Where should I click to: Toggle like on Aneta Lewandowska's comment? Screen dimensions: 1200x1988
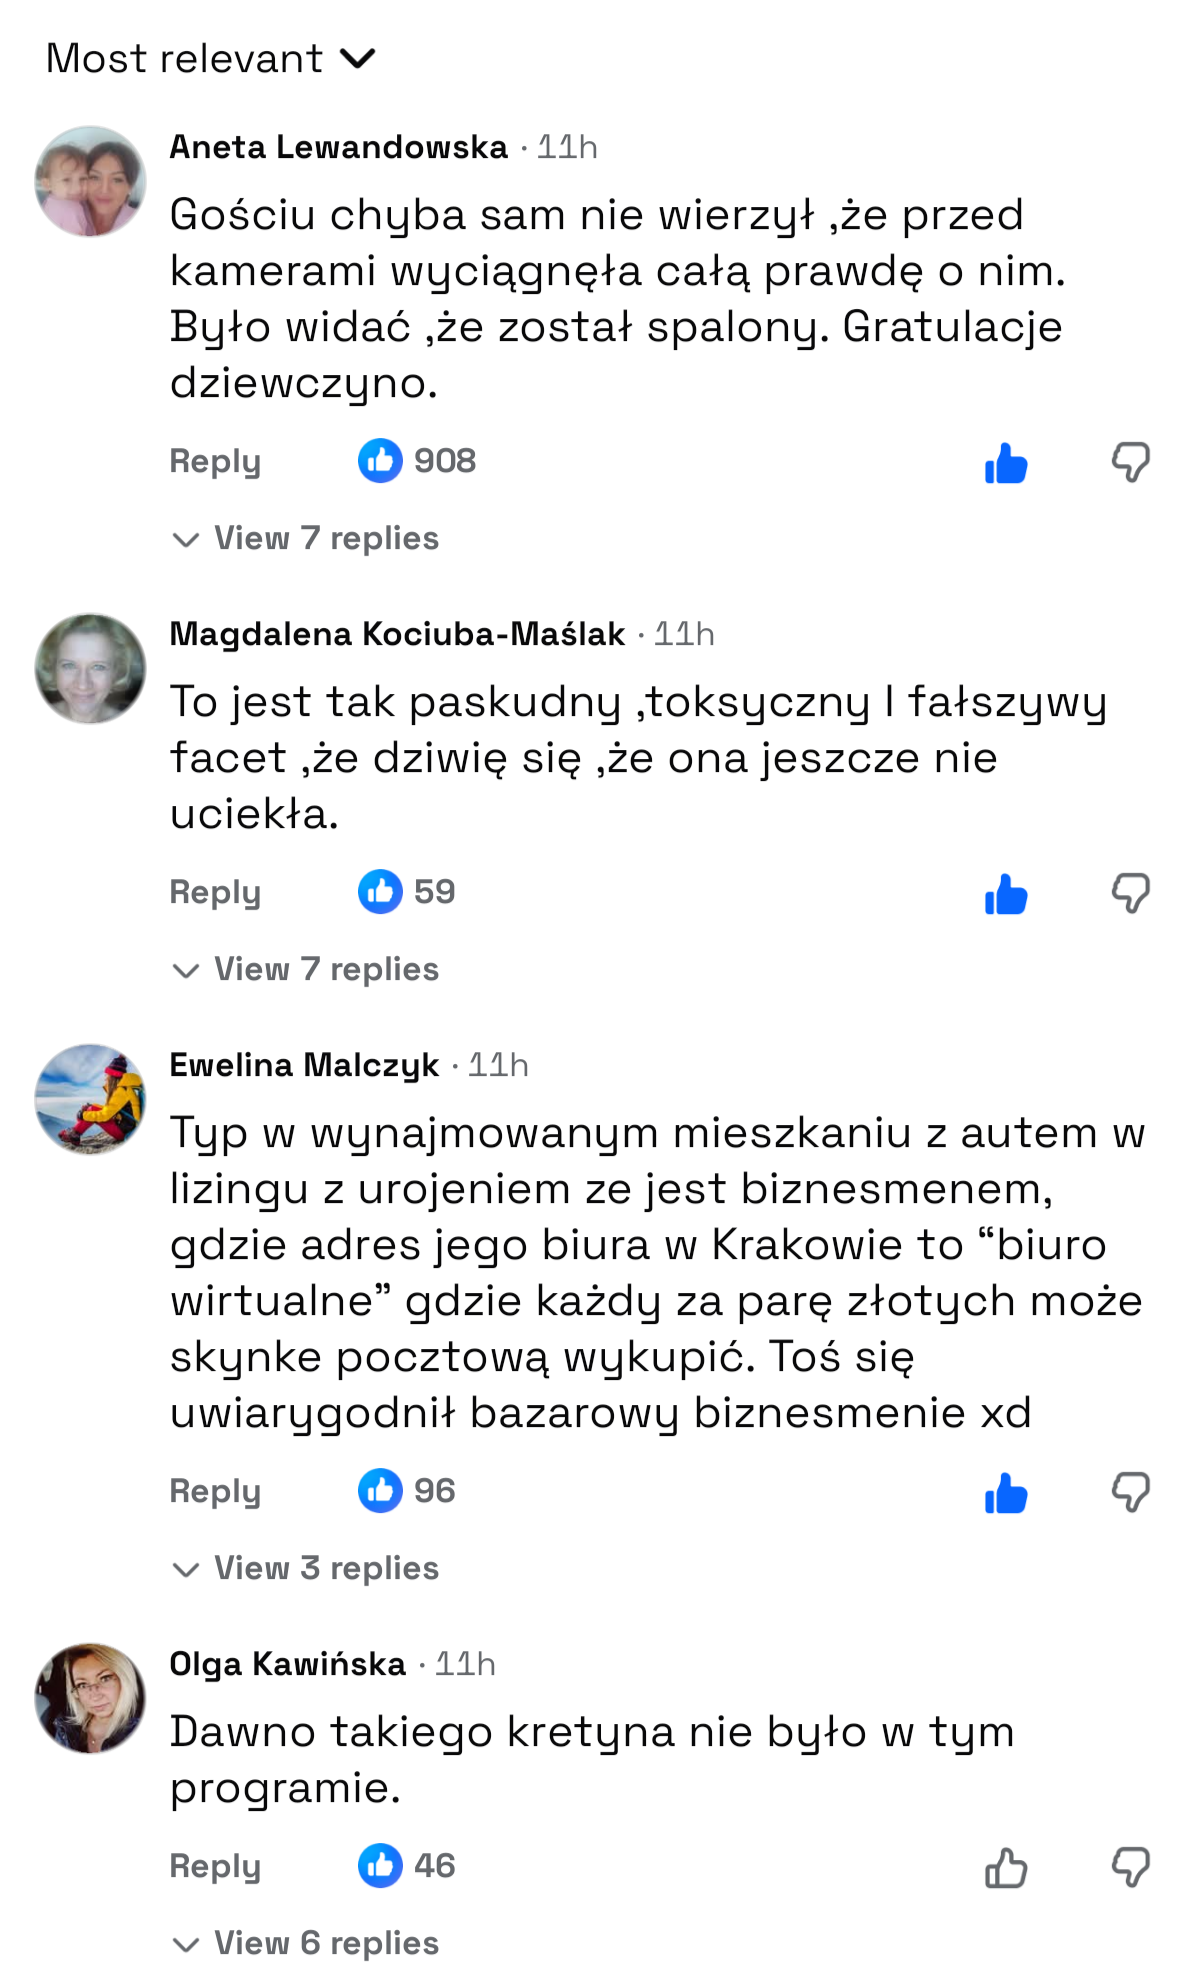1005,463
